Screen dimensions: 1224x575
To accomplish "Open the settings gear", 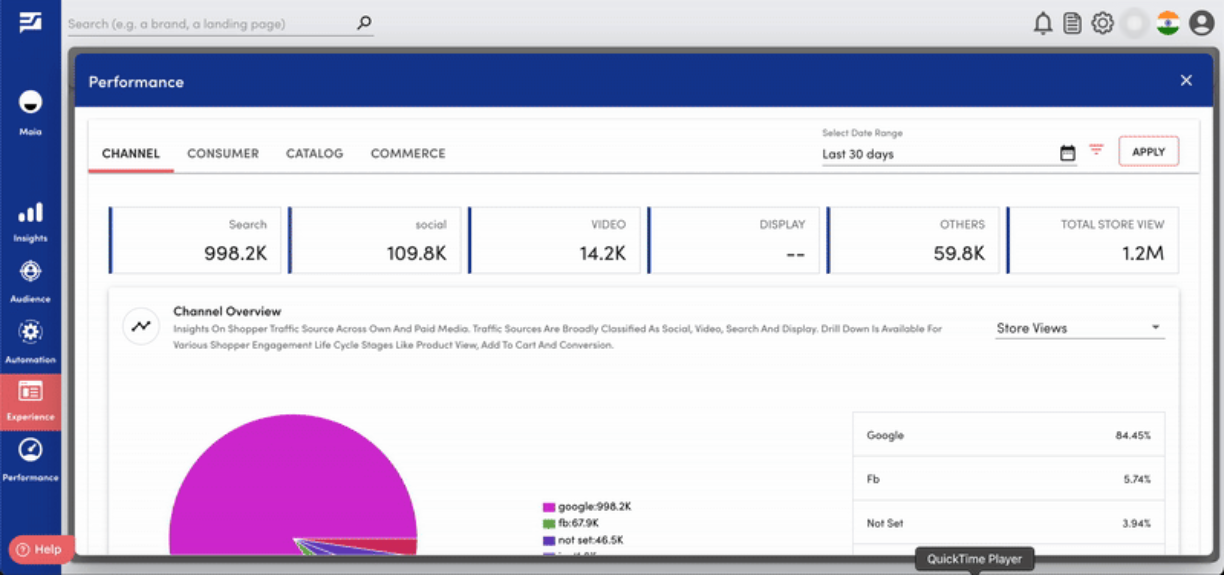I will (x=1102, y=23).
